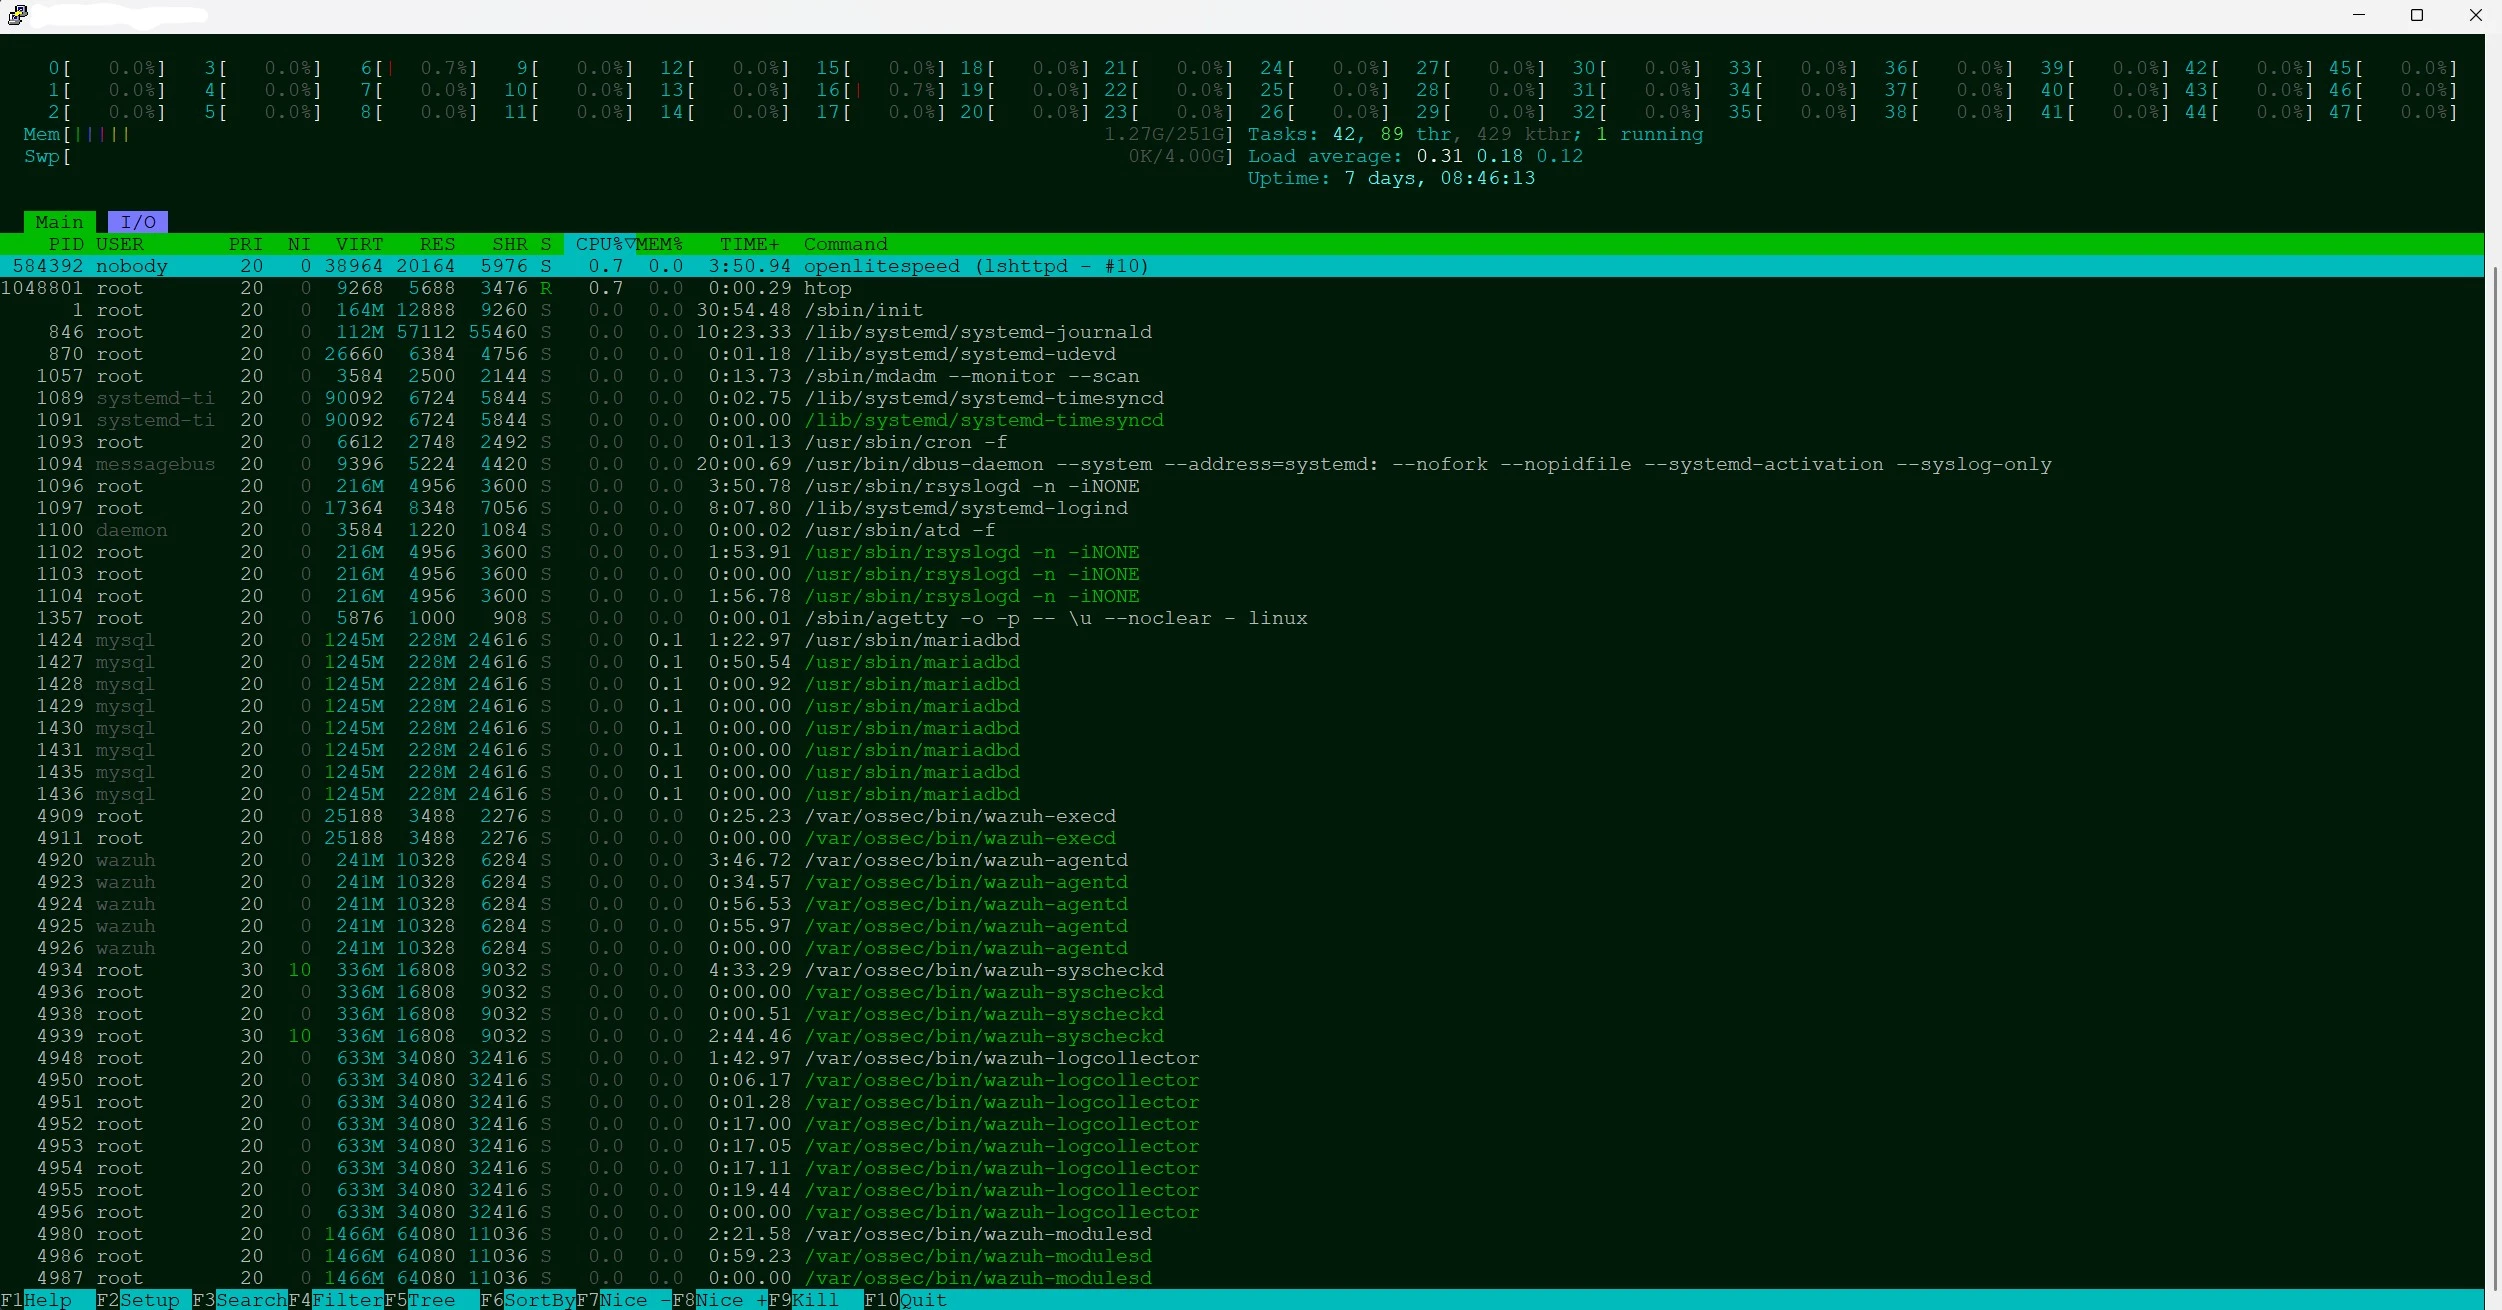The height and width of the screenshot is (1310, 2502).
Task: Select the mdadm --monitor --scan row
Action: 1242,376
